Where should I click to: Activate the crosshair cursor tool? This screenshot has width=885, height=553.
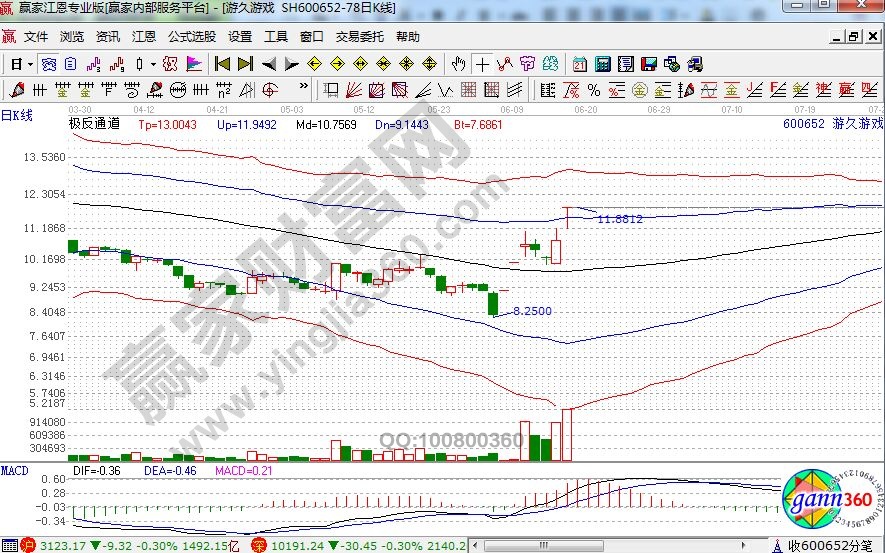pos(483,64)
